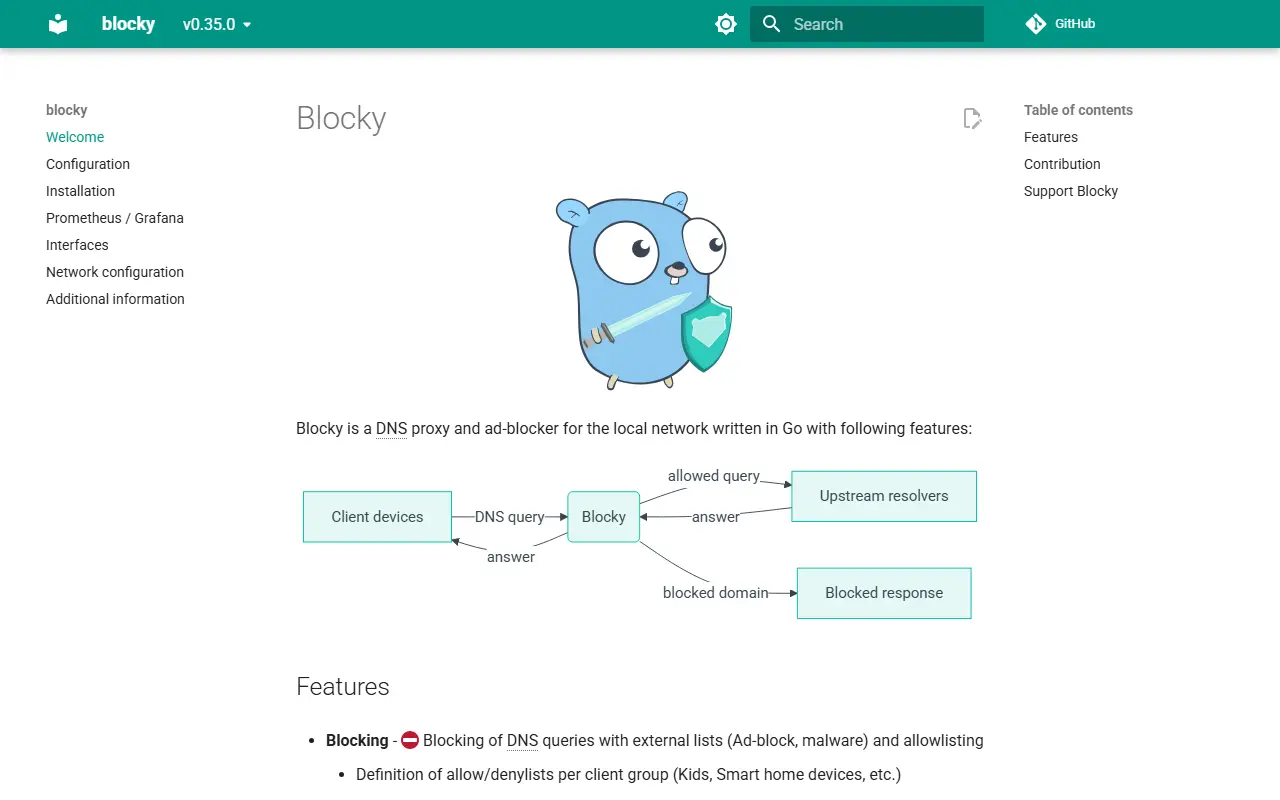Screen dimensions: 1280x800
Task: Open the Installation page
Action: click(80, 191)
